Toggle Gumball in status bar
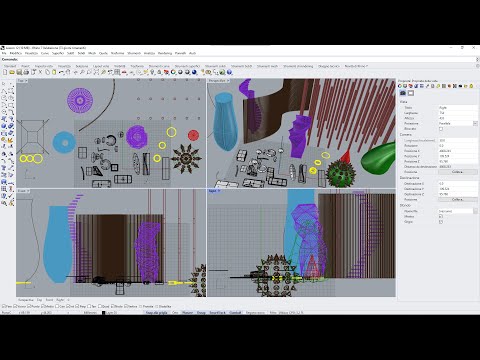480x360 pixels. coord(235,313)
